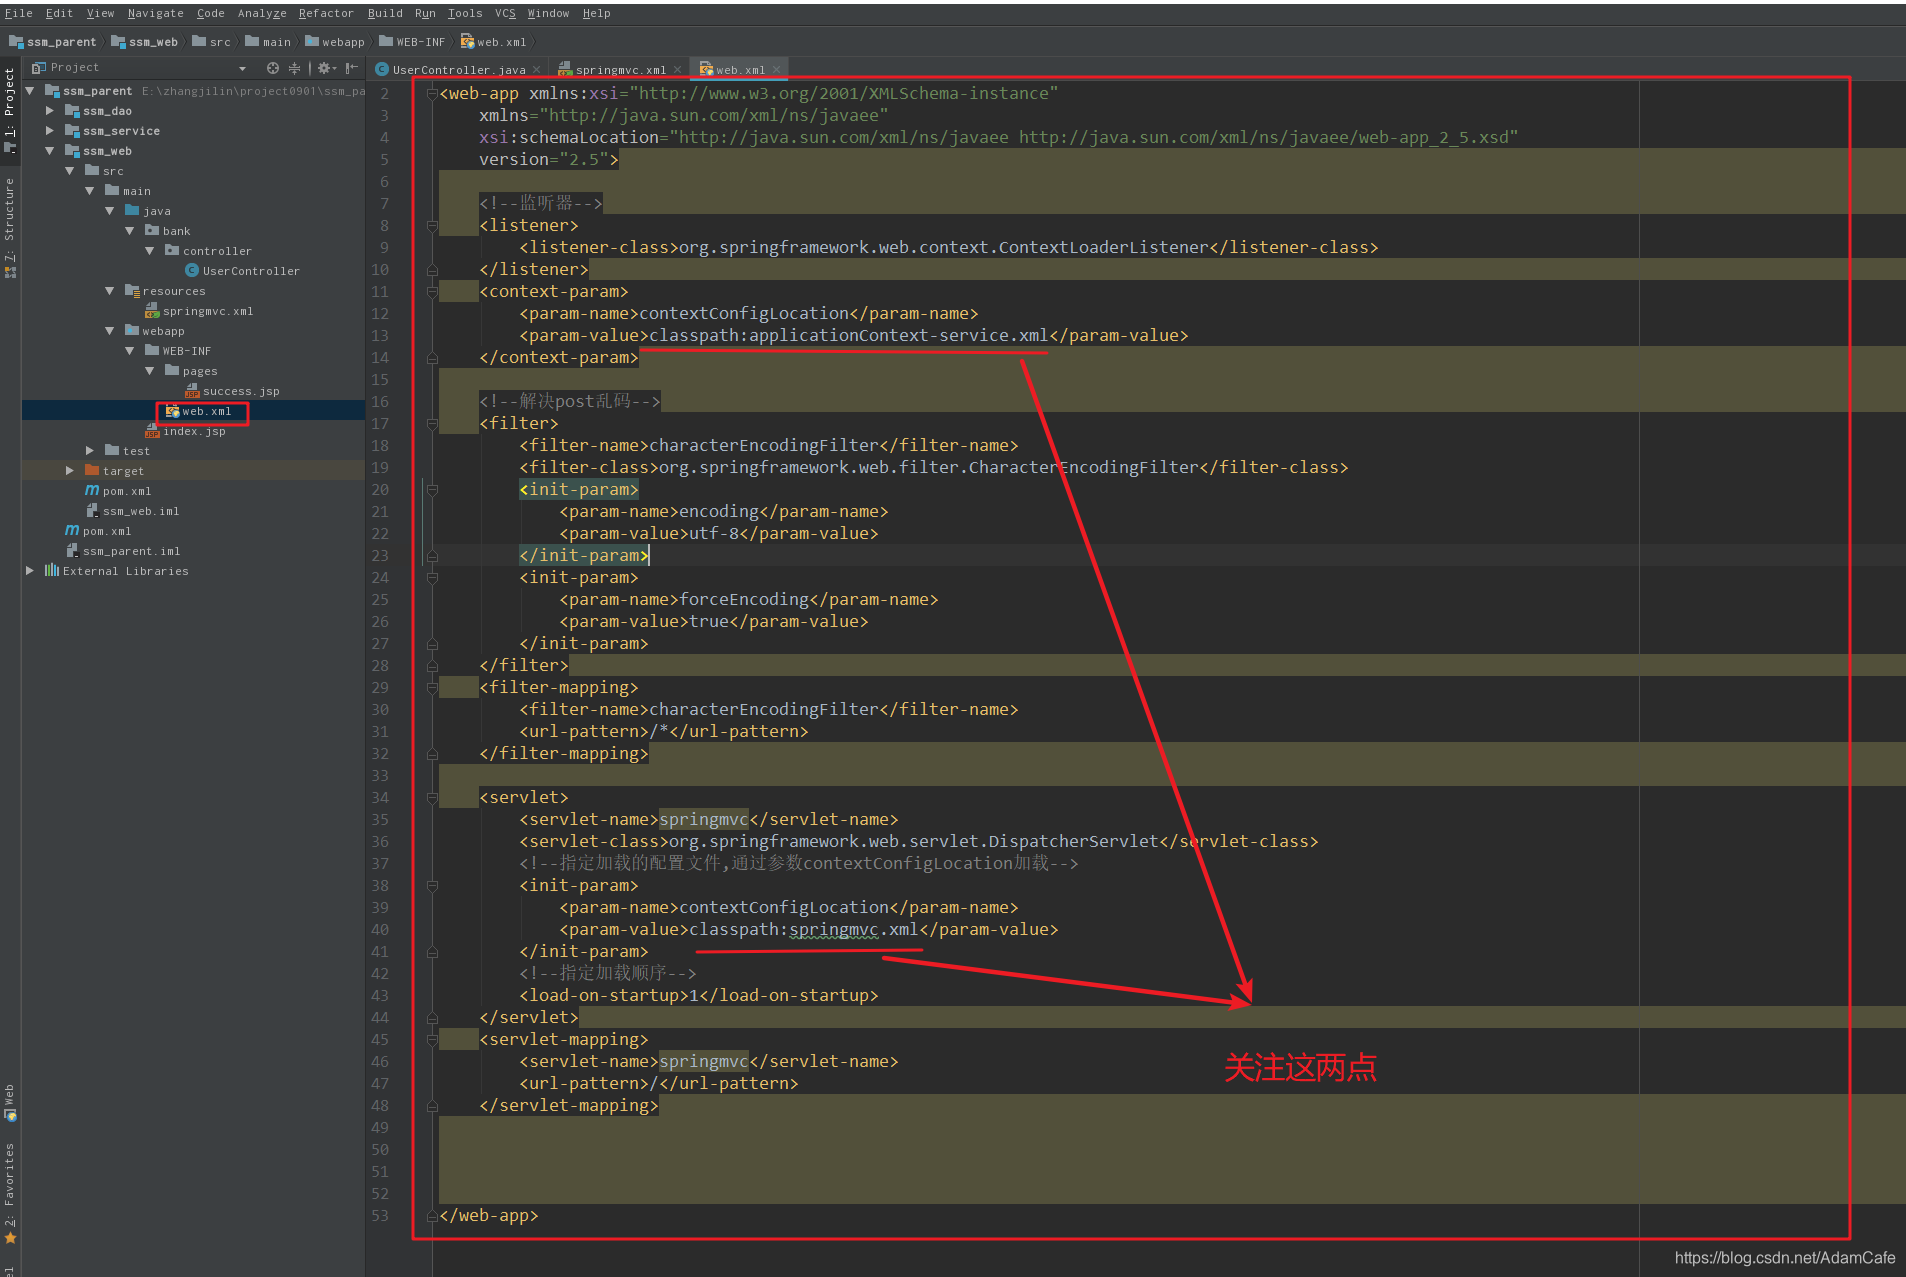Click line number 23 in the gutter

click(380, 556)
